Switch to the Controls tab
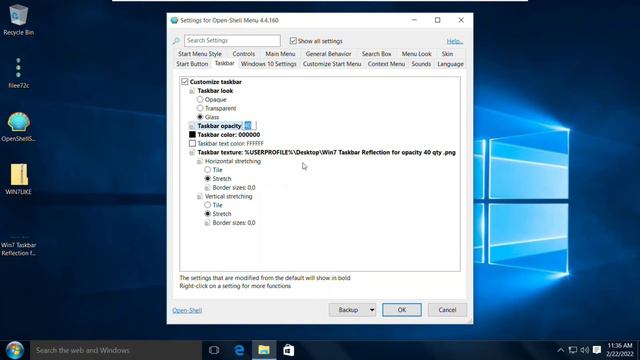This screenshot has height=360, width=640. point(244,54)
